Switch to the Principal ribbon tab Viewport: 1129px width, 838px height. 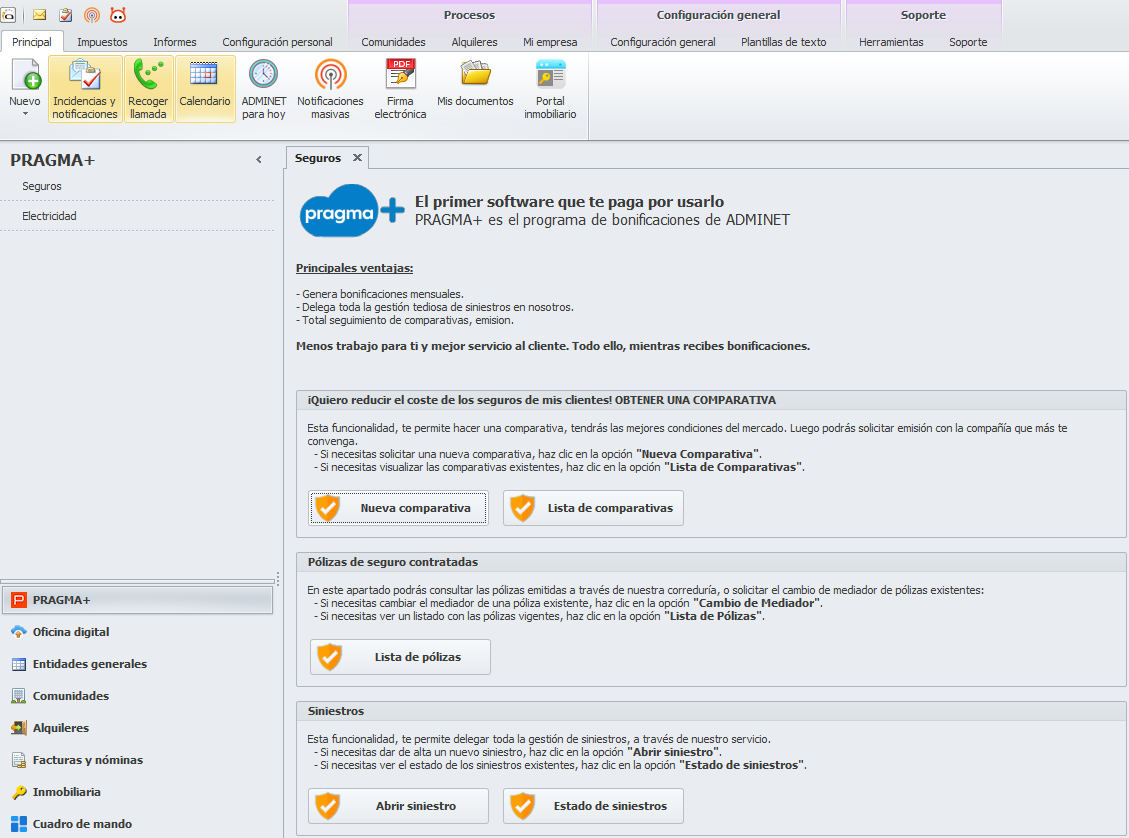click(32, 42)
